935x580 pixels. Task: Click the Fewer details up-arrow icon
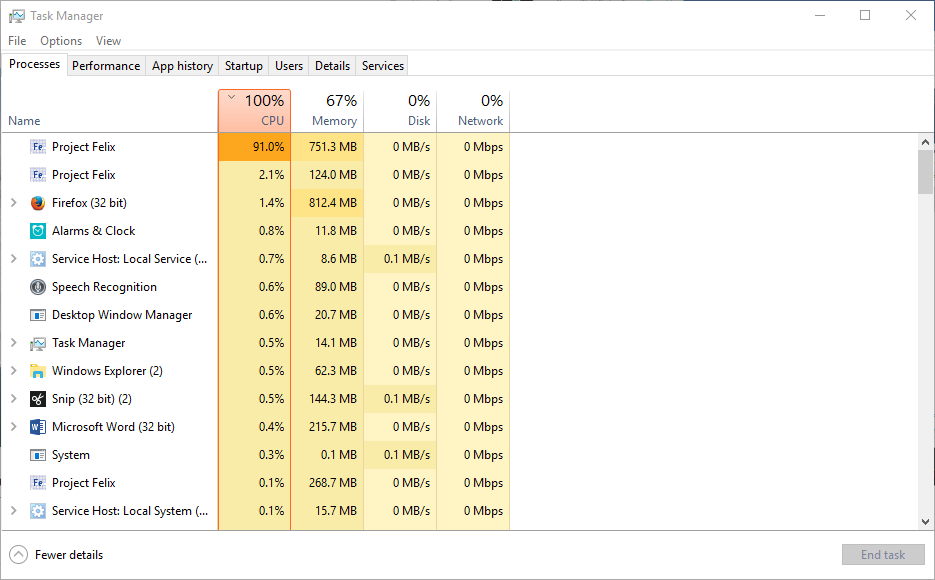click(x=18, y=554)
